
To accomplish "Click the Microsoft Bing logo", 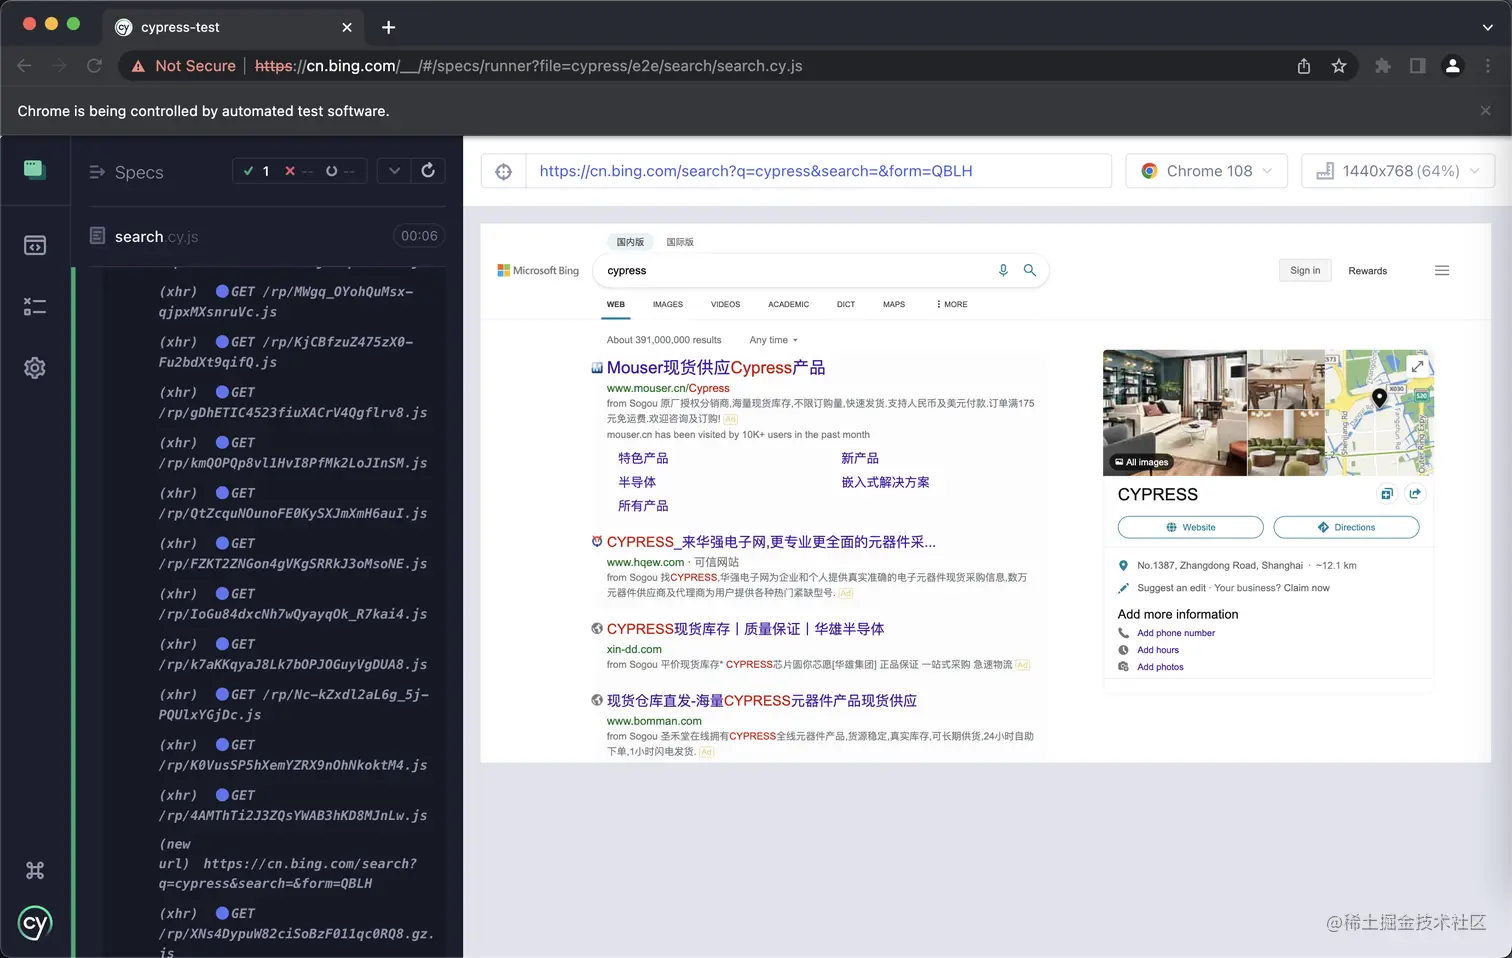I will click(x=538, y=271).
